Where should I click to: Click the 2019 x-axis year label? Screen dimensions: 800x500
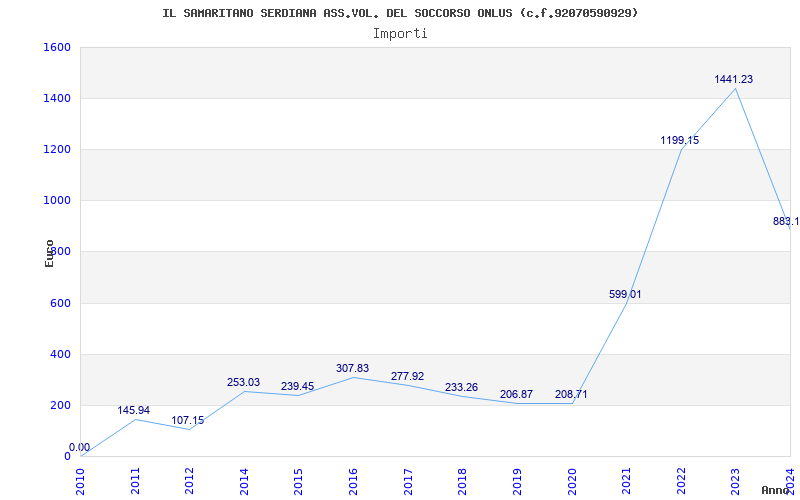click(517, 481)
